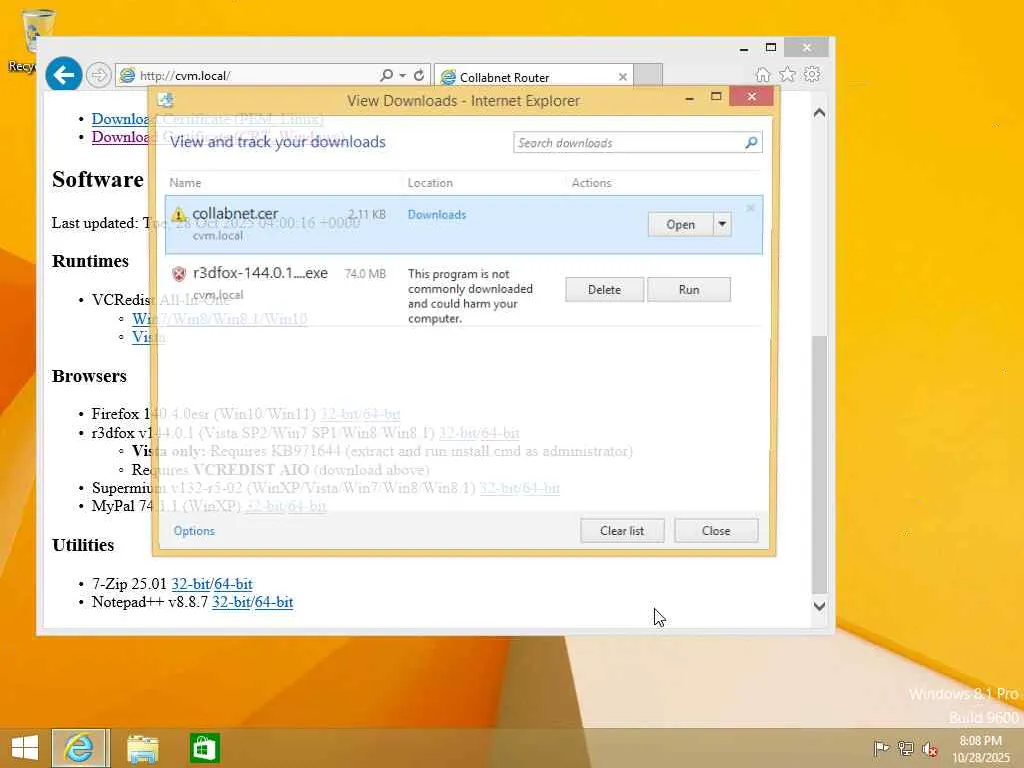
Task: Click the Refresh page icon
Action: 419,76
